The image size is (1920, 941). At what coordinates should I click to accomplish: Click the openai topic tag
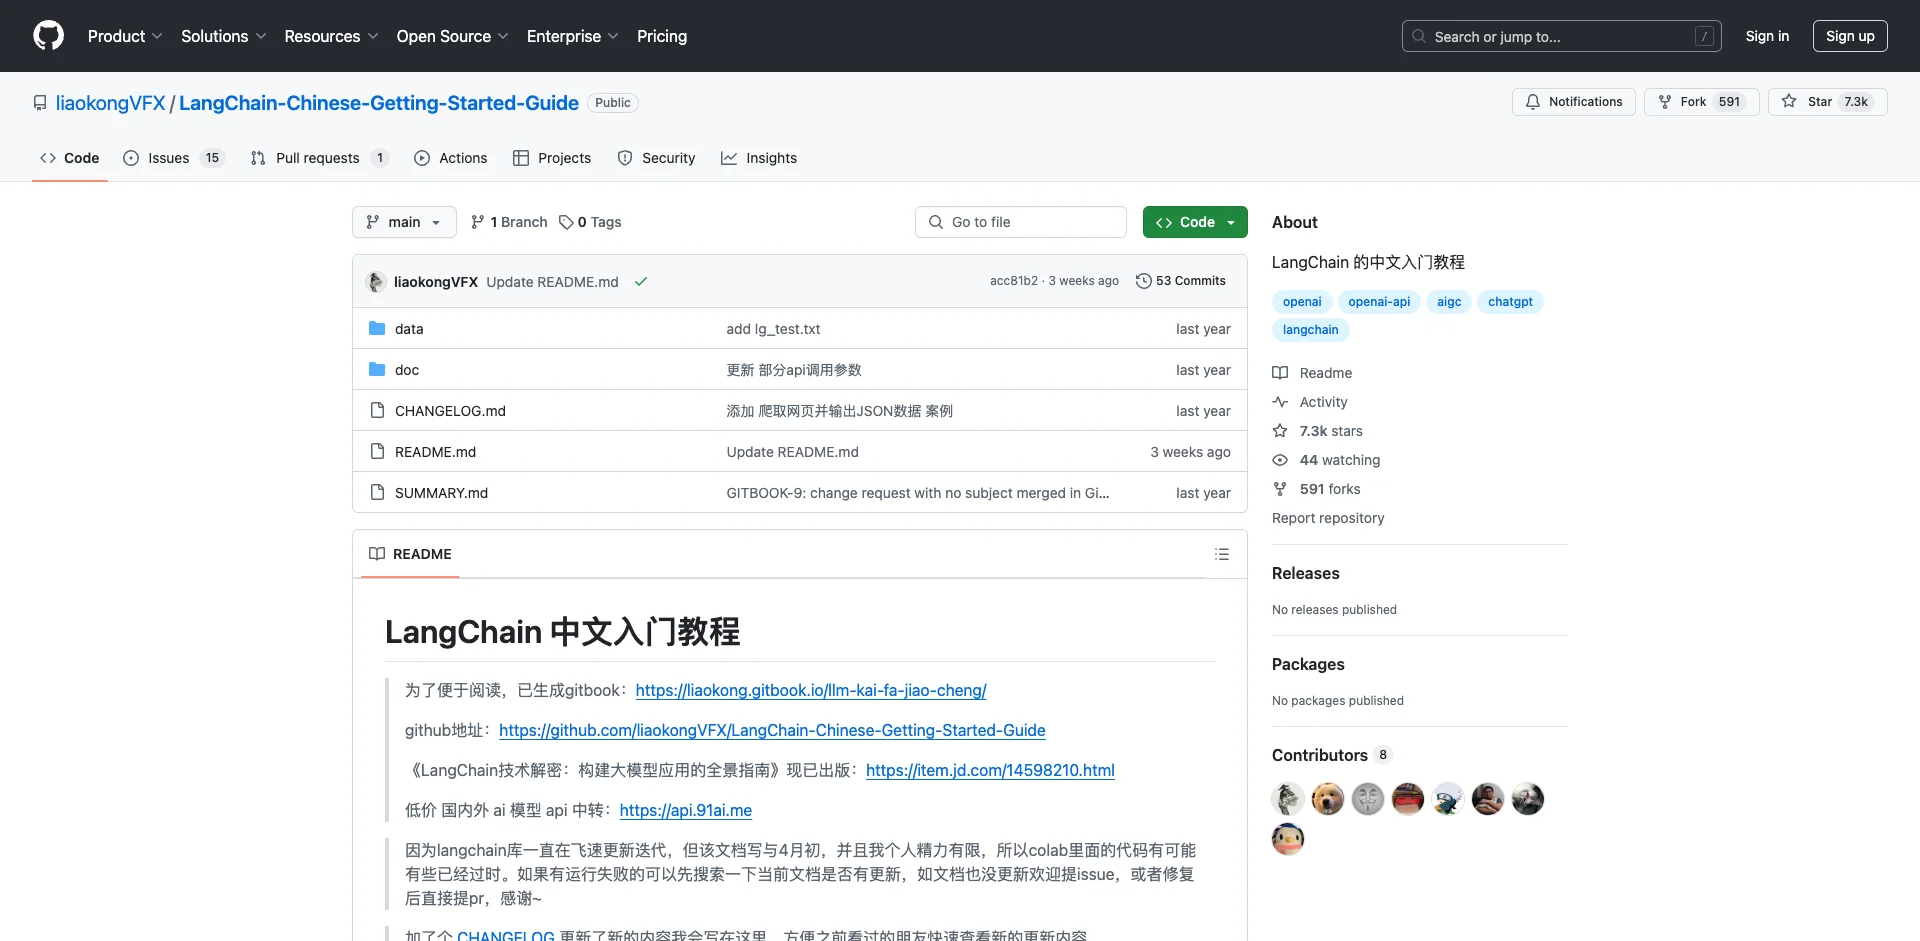click(x=1302, y=302)
